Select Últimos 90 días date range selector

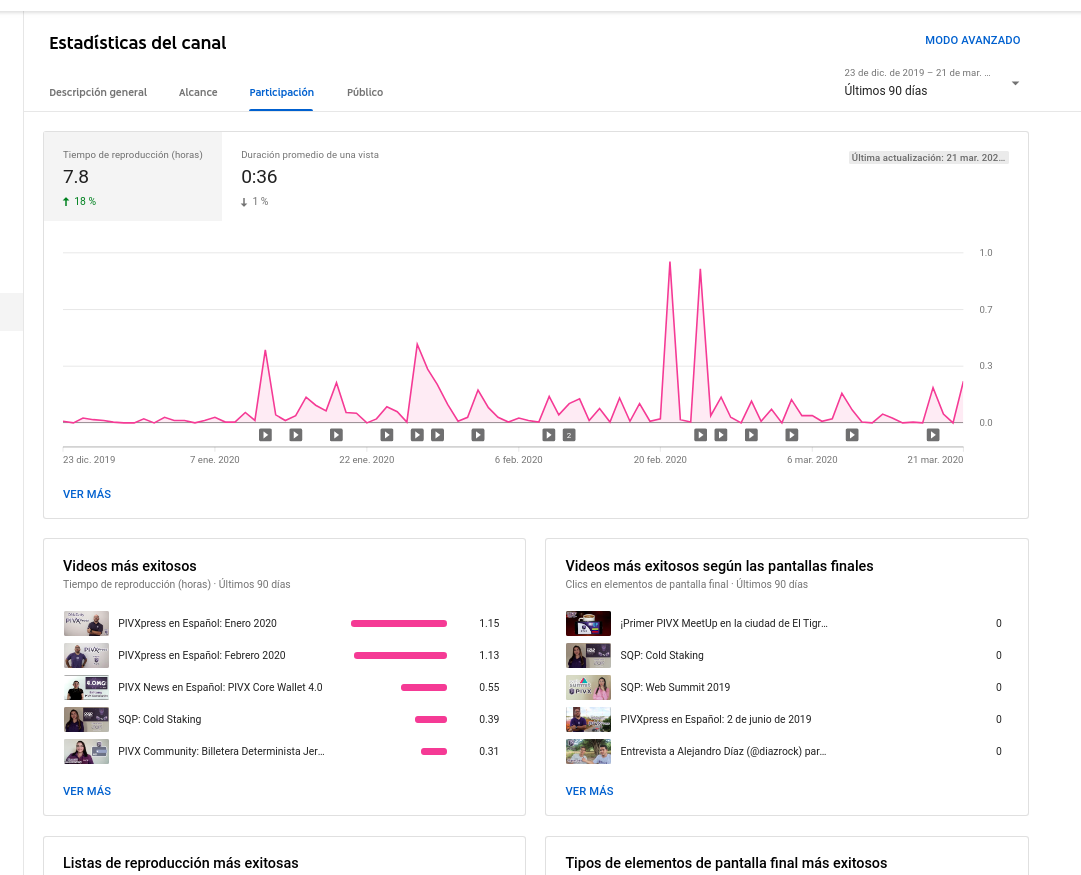pyautogui.click(x=931, y=82)
